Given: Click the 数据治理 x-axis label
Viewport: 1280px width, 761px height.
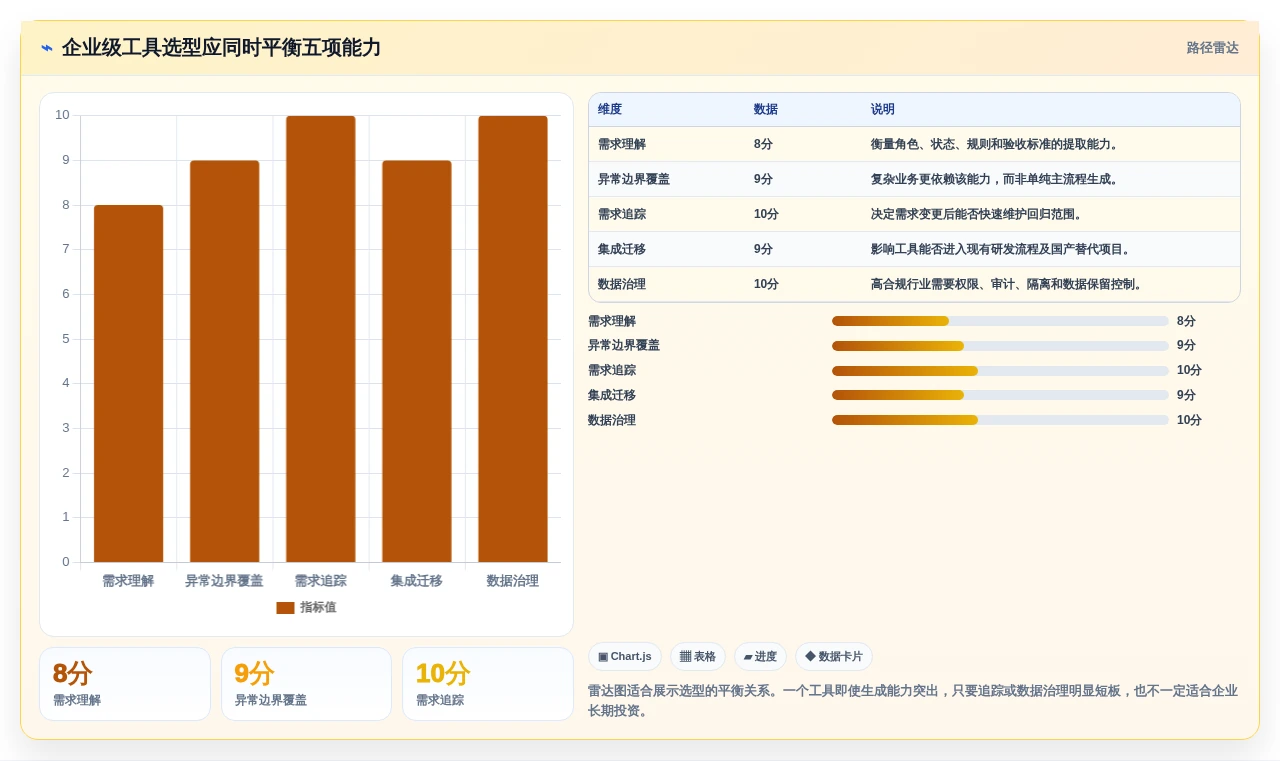Looking at the screenshot, I should (512, 581).
